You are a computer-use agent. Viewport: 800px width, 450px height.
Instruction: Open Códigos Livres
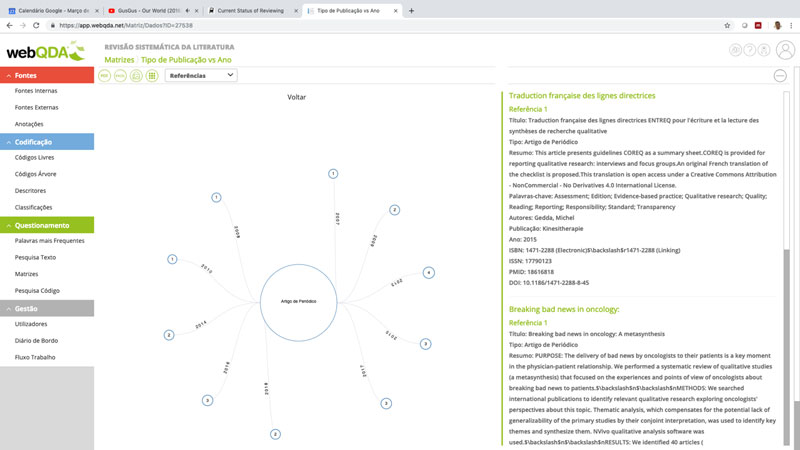pos(34,158)
